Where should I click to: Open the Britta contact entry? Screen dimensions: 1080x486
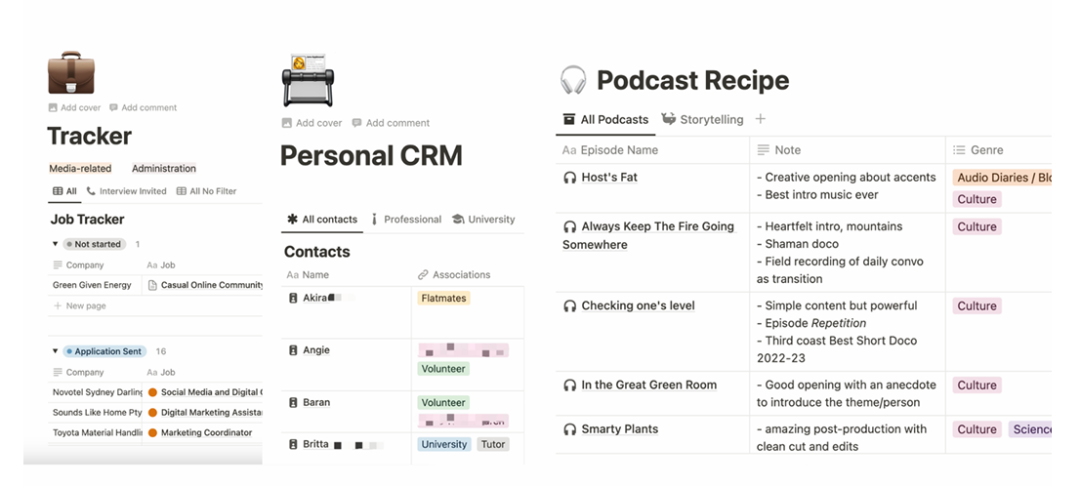coord(315,444)
